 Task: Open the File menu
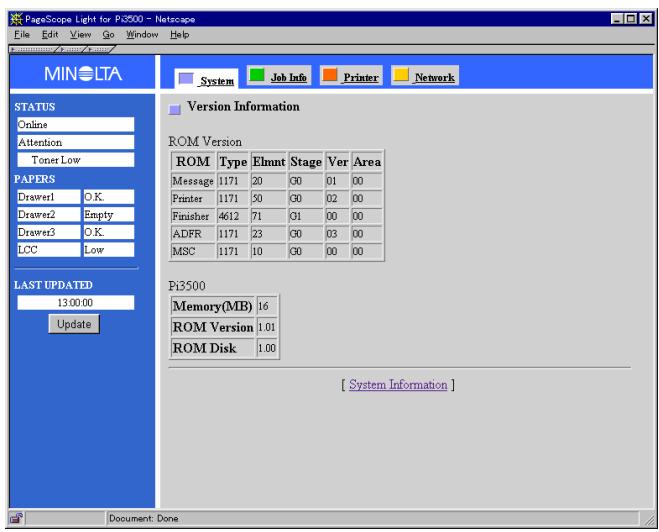click(x=22, y=34)
